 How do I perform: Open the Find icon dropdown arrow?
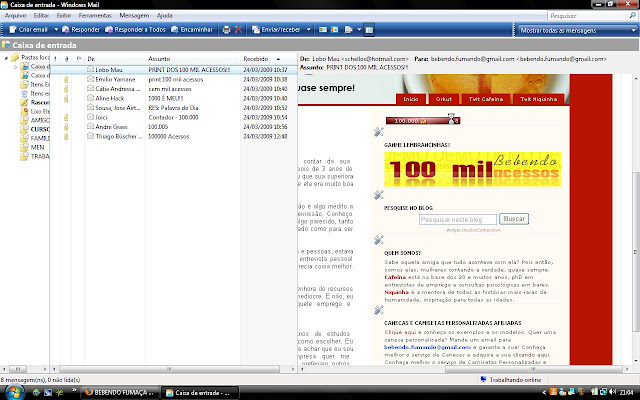359,29
